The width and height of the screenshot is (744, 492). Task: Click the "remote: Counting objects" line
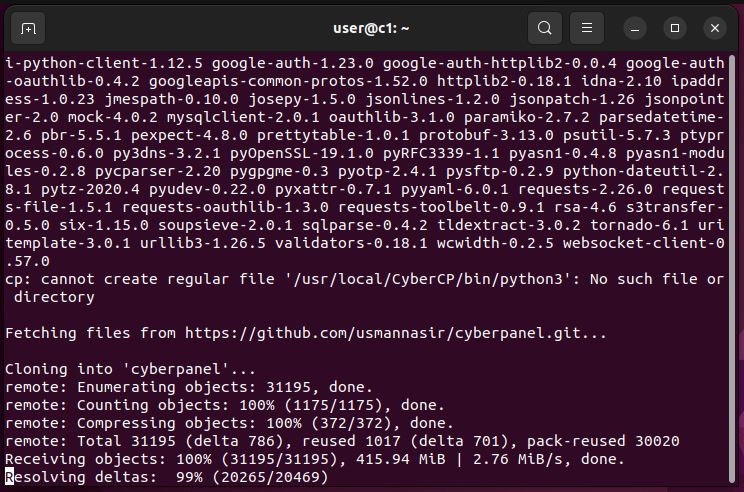pos(224,405)
